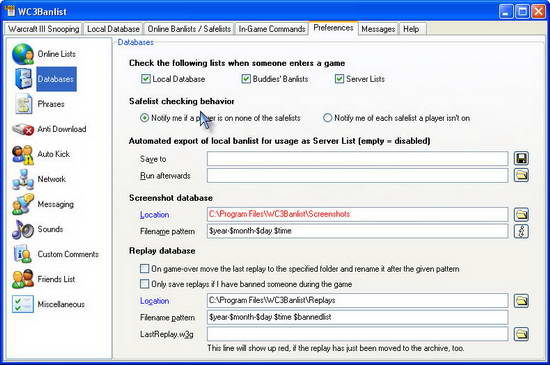
Task: Open the Messaging chat icon
Action: point(23,204)
